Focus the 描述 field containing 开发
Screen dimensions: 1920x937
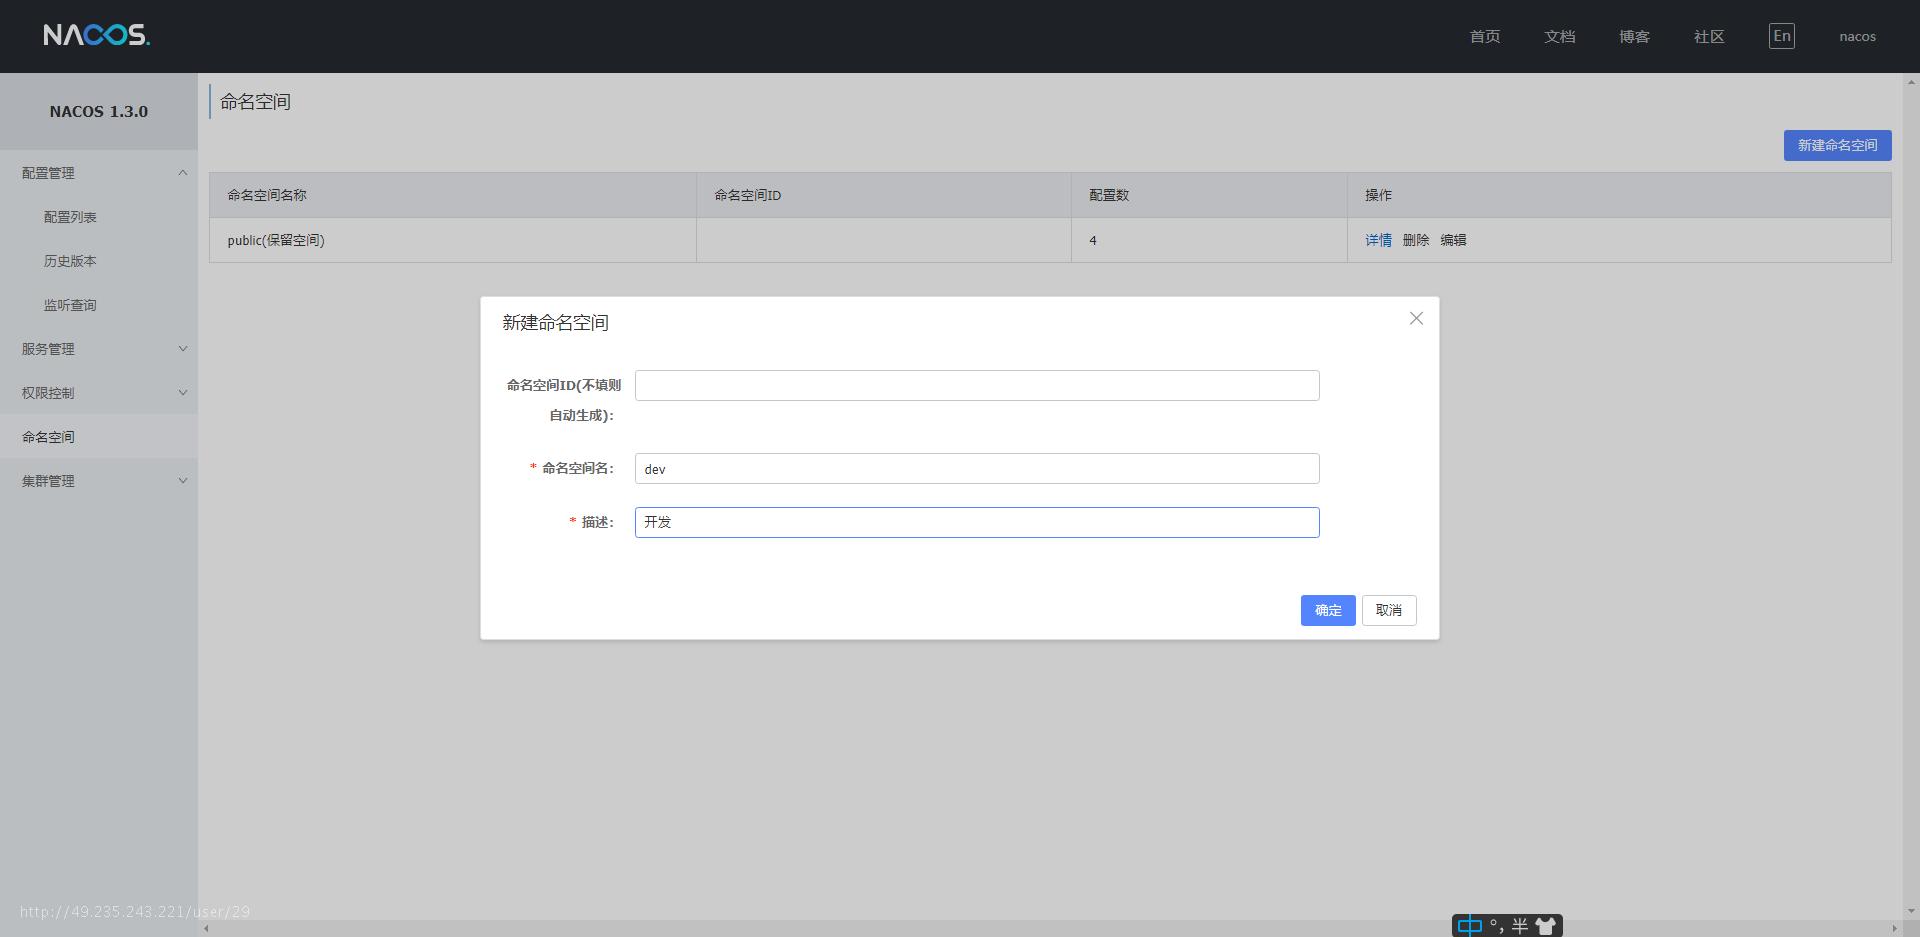[977, 522]
